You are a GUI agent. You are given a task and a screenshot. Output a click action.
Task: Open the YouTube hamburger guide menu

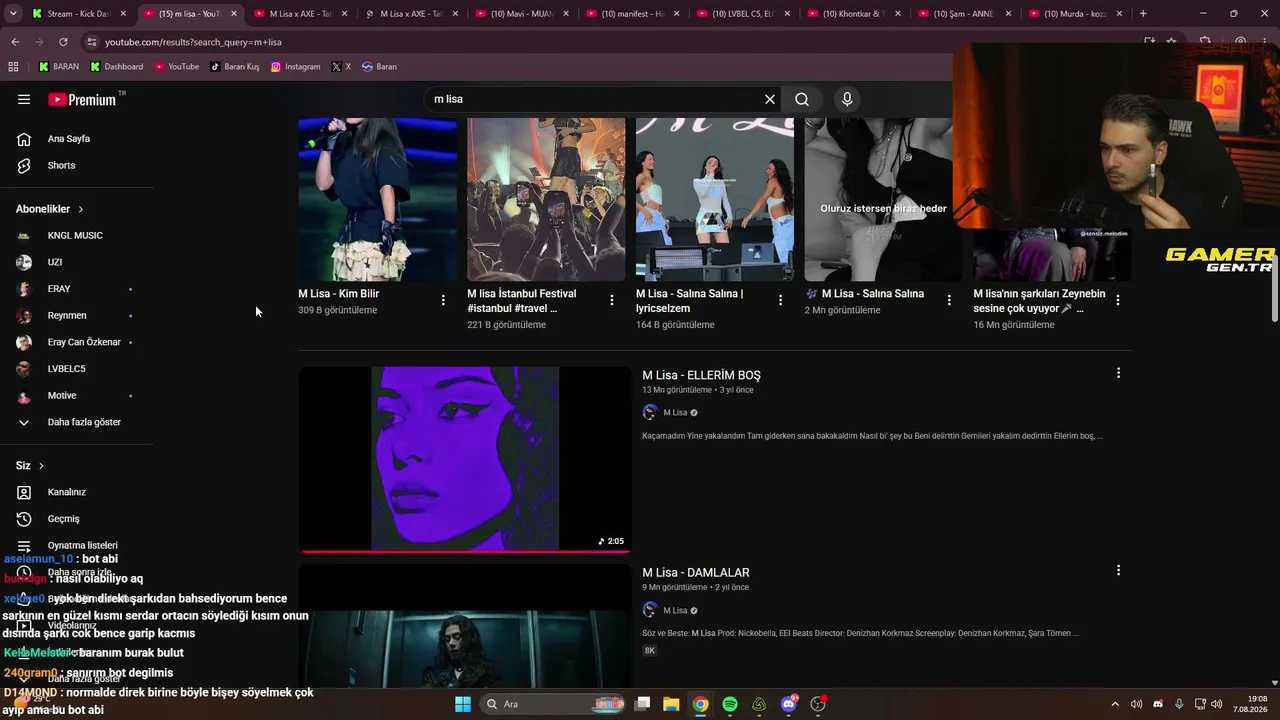coord(24,99)
